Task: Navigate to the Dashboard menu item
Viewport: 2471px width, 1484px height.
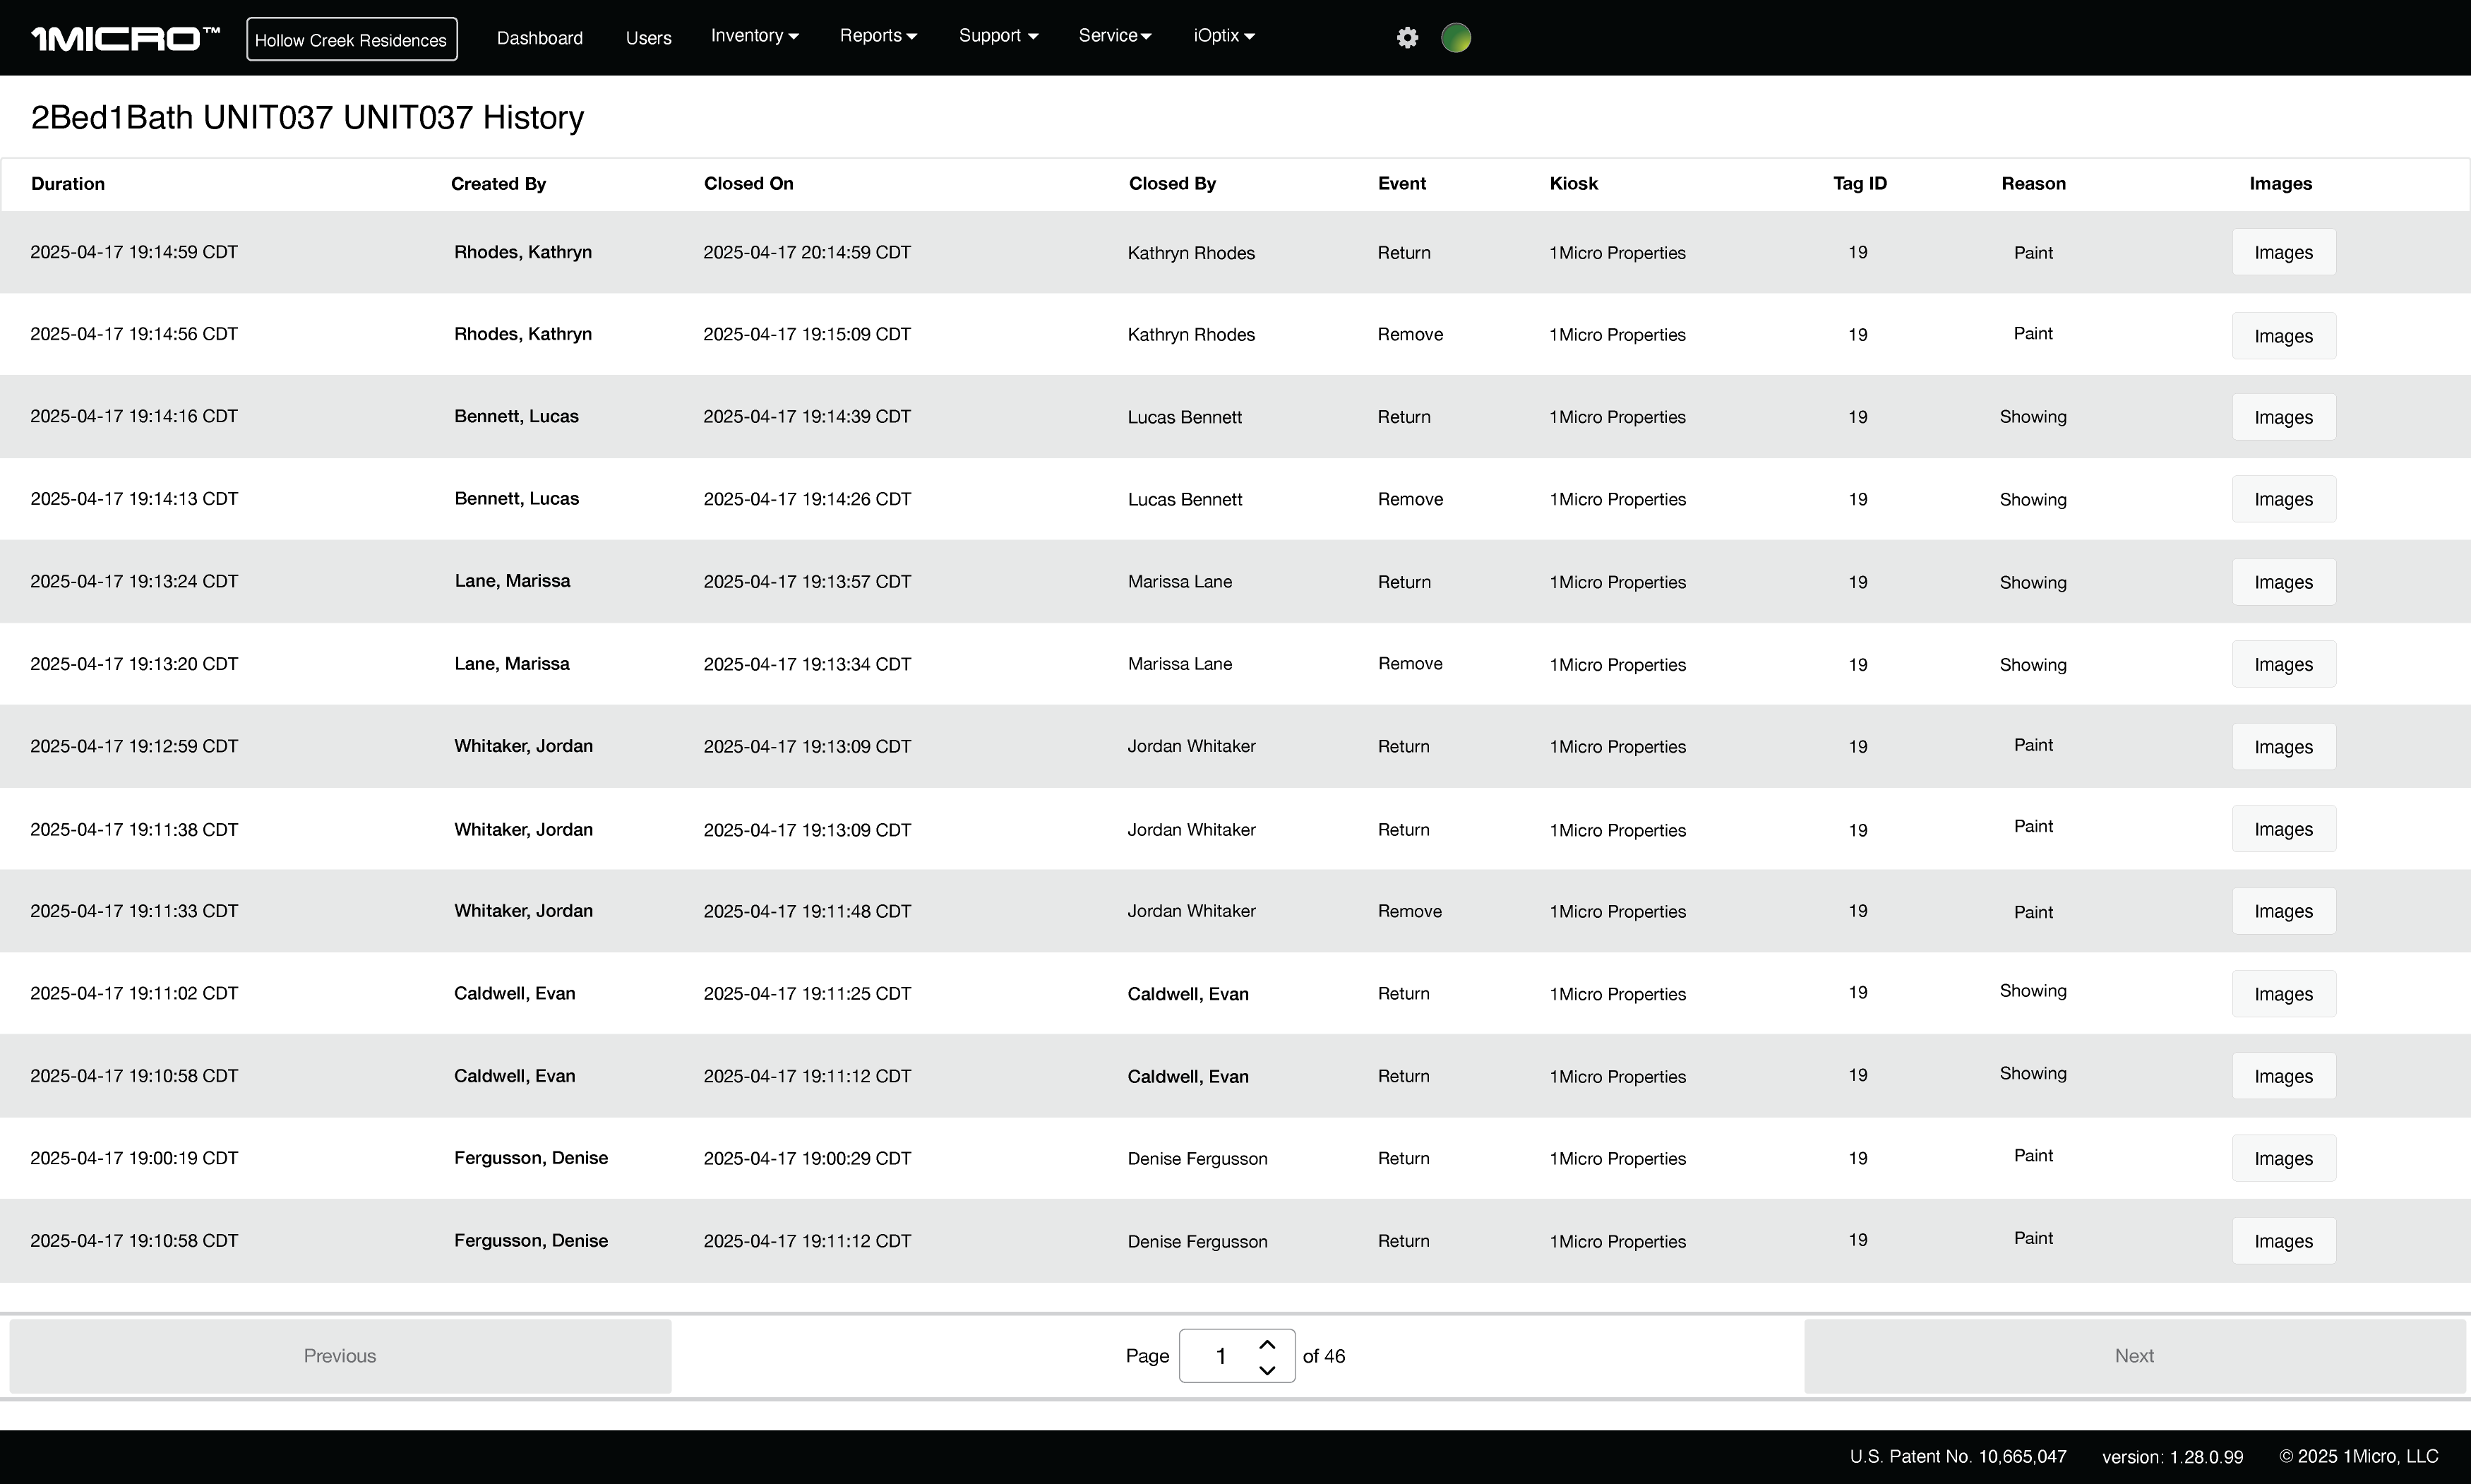Action: point(539,37)
